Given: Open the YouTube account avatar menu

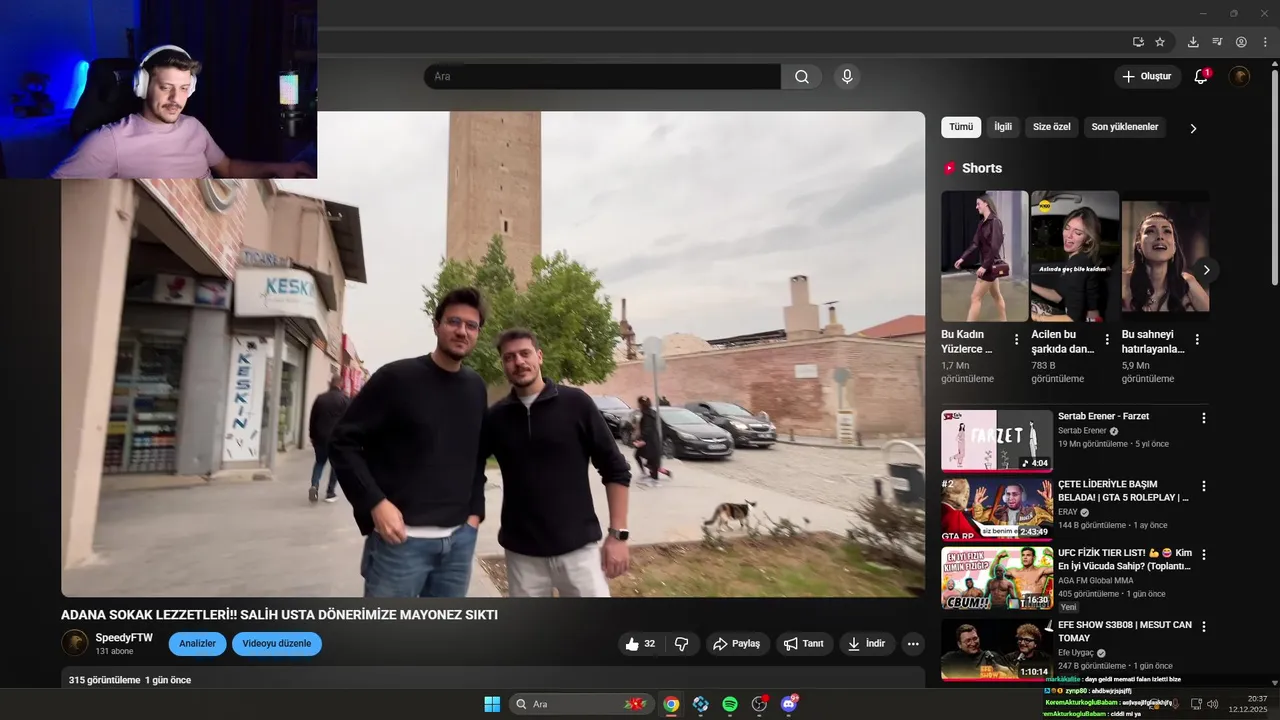Looking at the screenshot, I should click(x=1239, y=77).
